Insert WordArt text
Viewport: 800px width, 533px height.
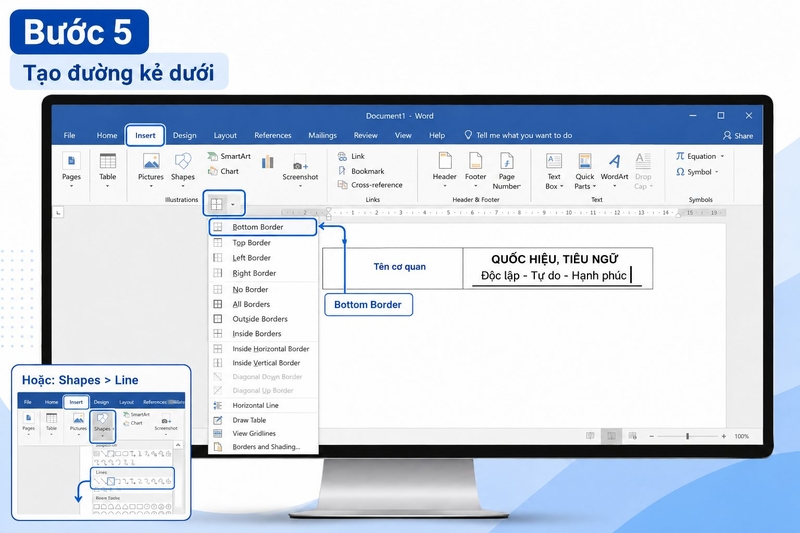[x=614, y=167]
